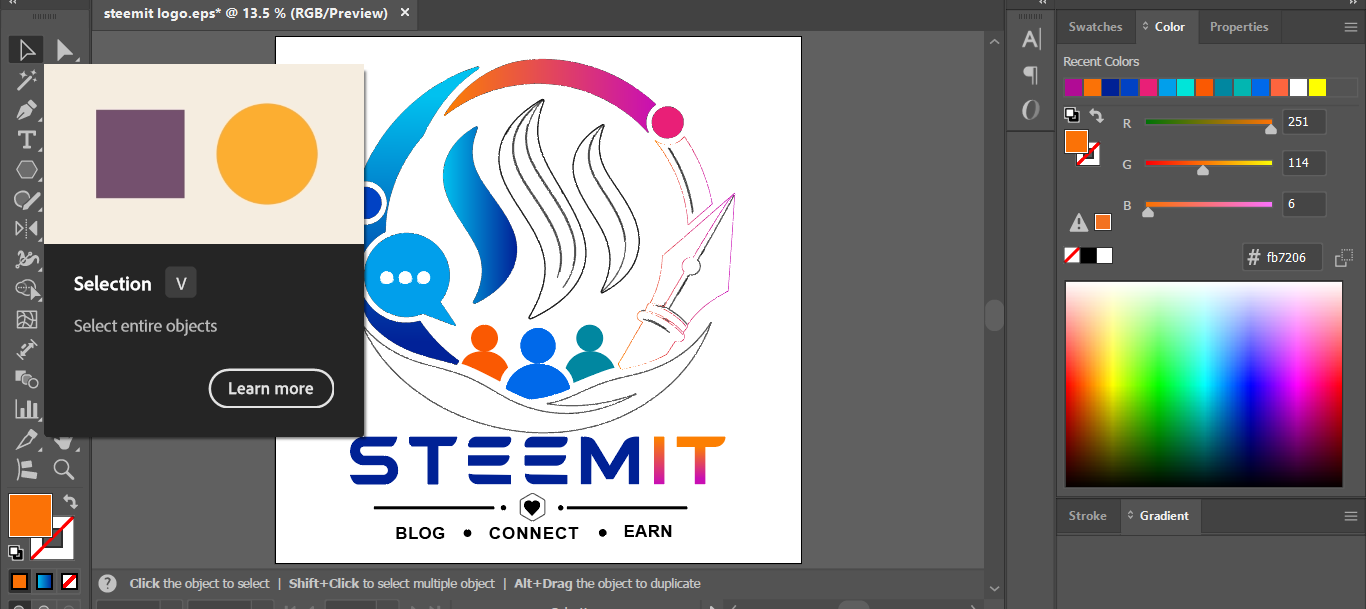Click the status bar help question icon
The height and width of the screenshot is (609, 1366).
pos(108,583)
